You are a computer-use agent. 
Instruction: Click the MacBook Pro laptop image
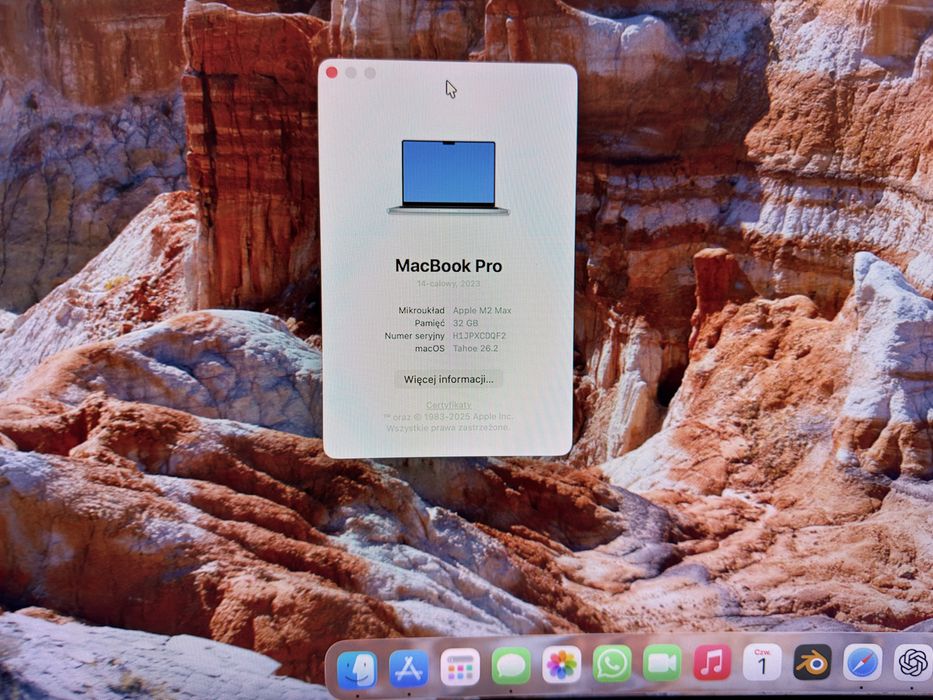click(448, 177)
